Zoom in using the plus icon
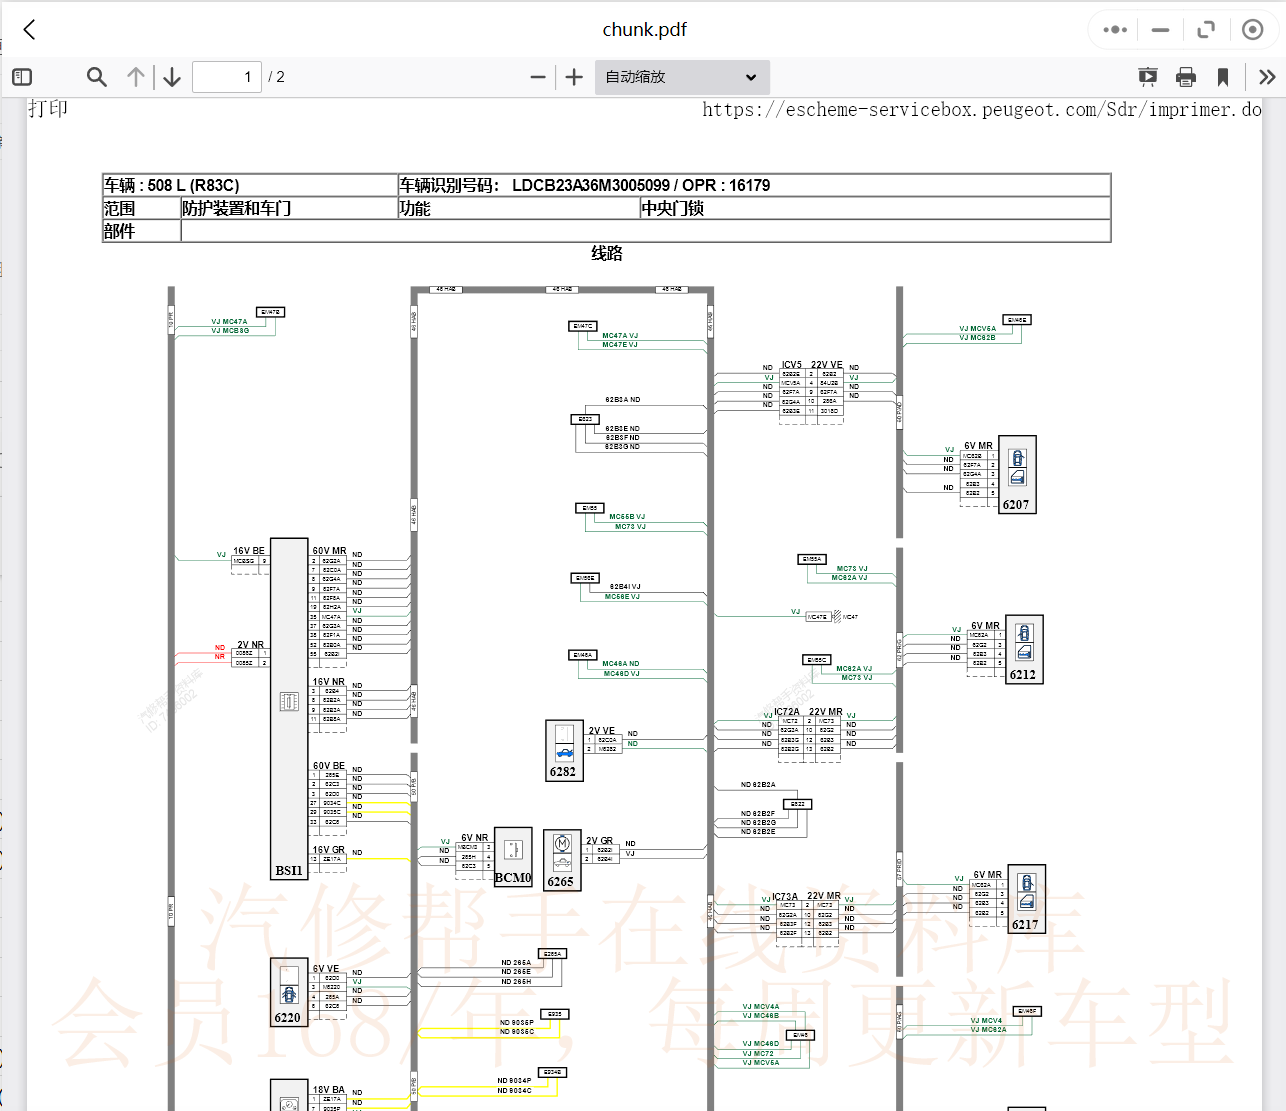This screenshot has width=1286, height=1111. pos(573,76)
